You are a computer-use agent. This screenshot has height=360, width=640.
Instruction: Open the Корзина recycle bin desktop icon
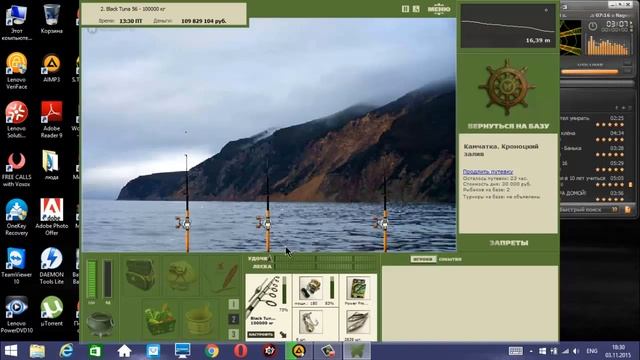pos(51,19)
